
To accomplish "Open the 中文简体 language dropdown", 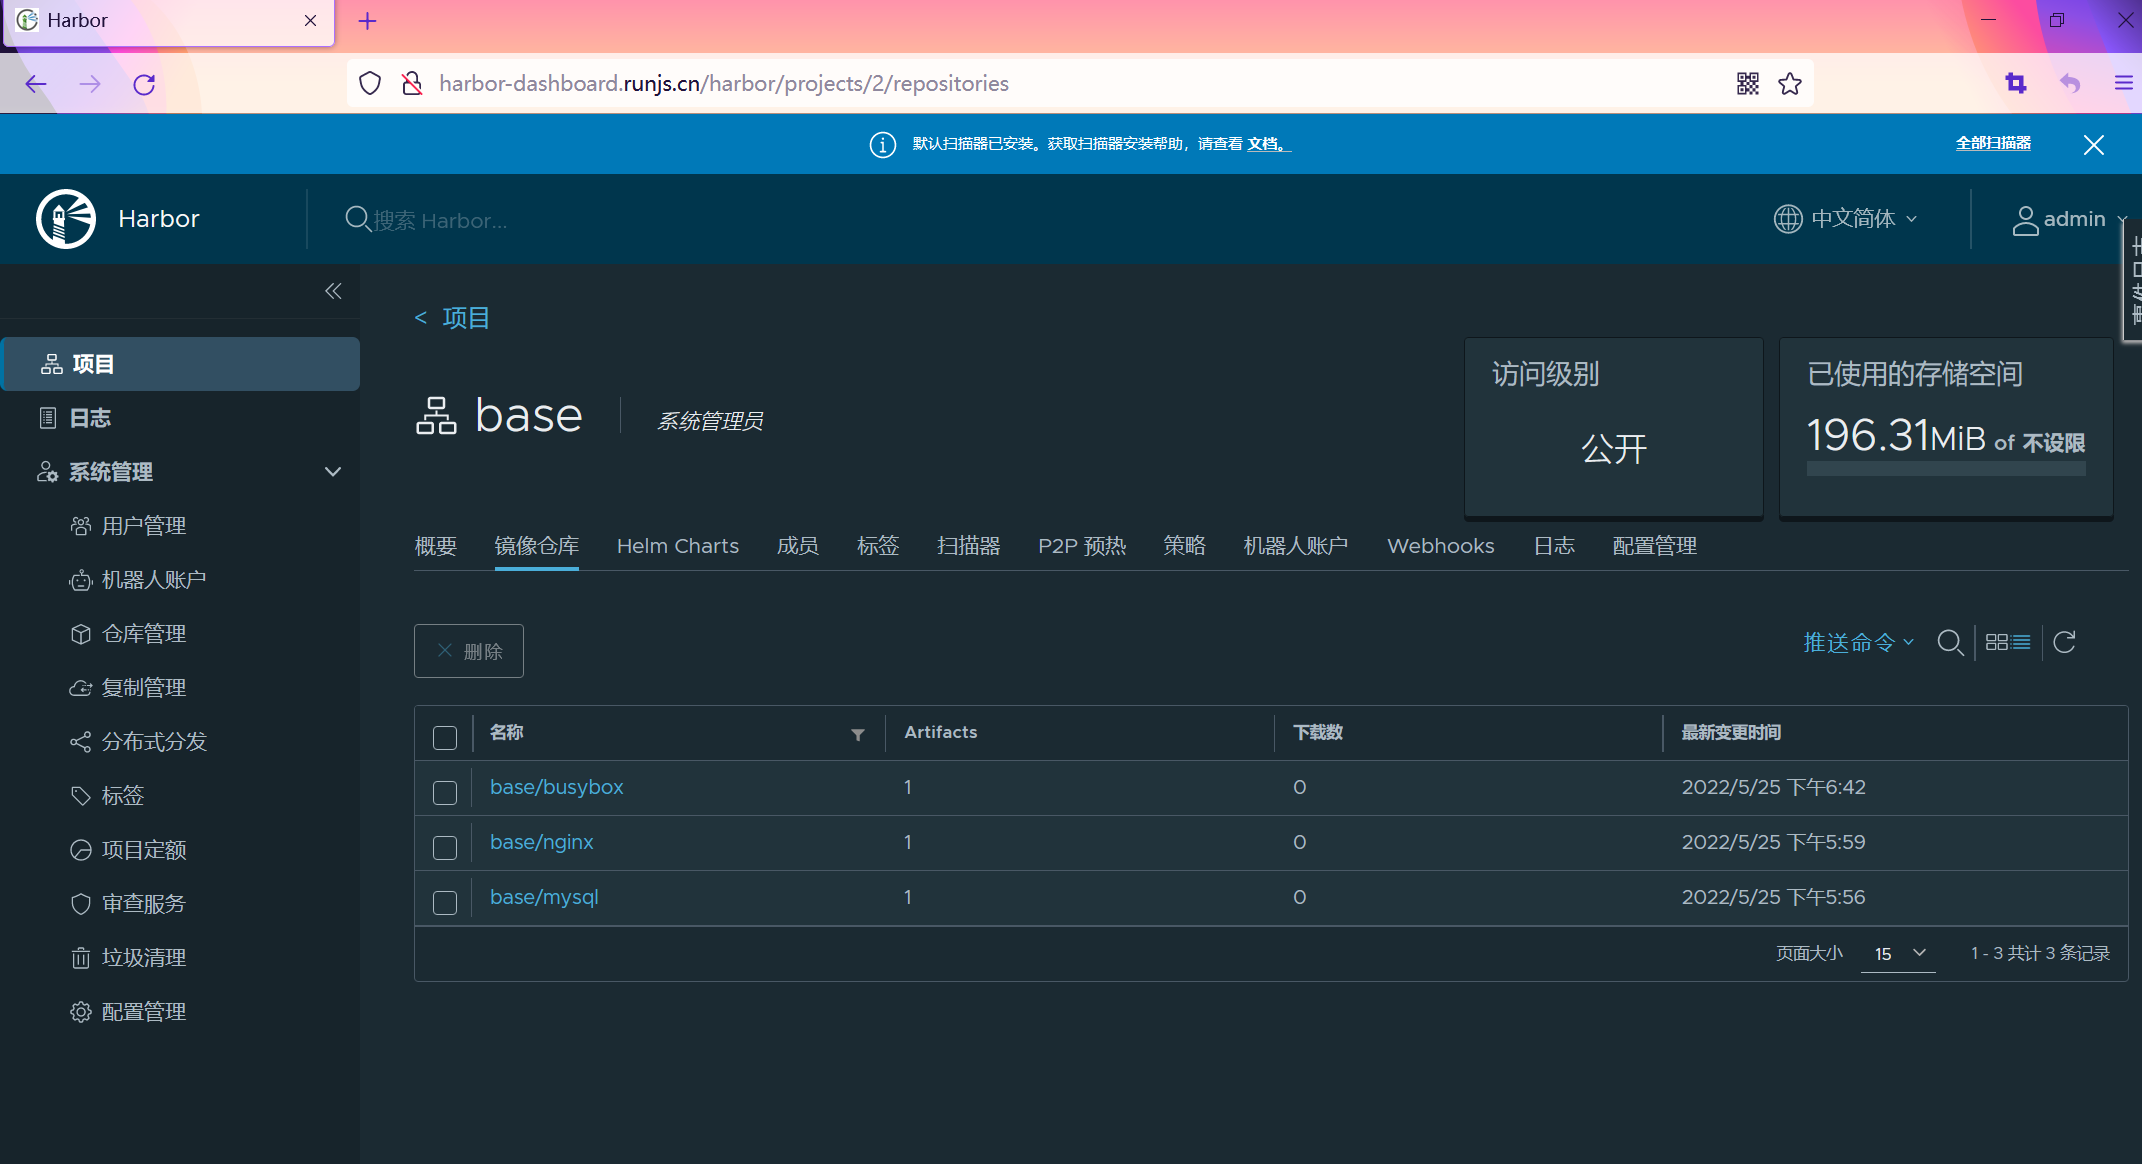I will coord(1845,219).
